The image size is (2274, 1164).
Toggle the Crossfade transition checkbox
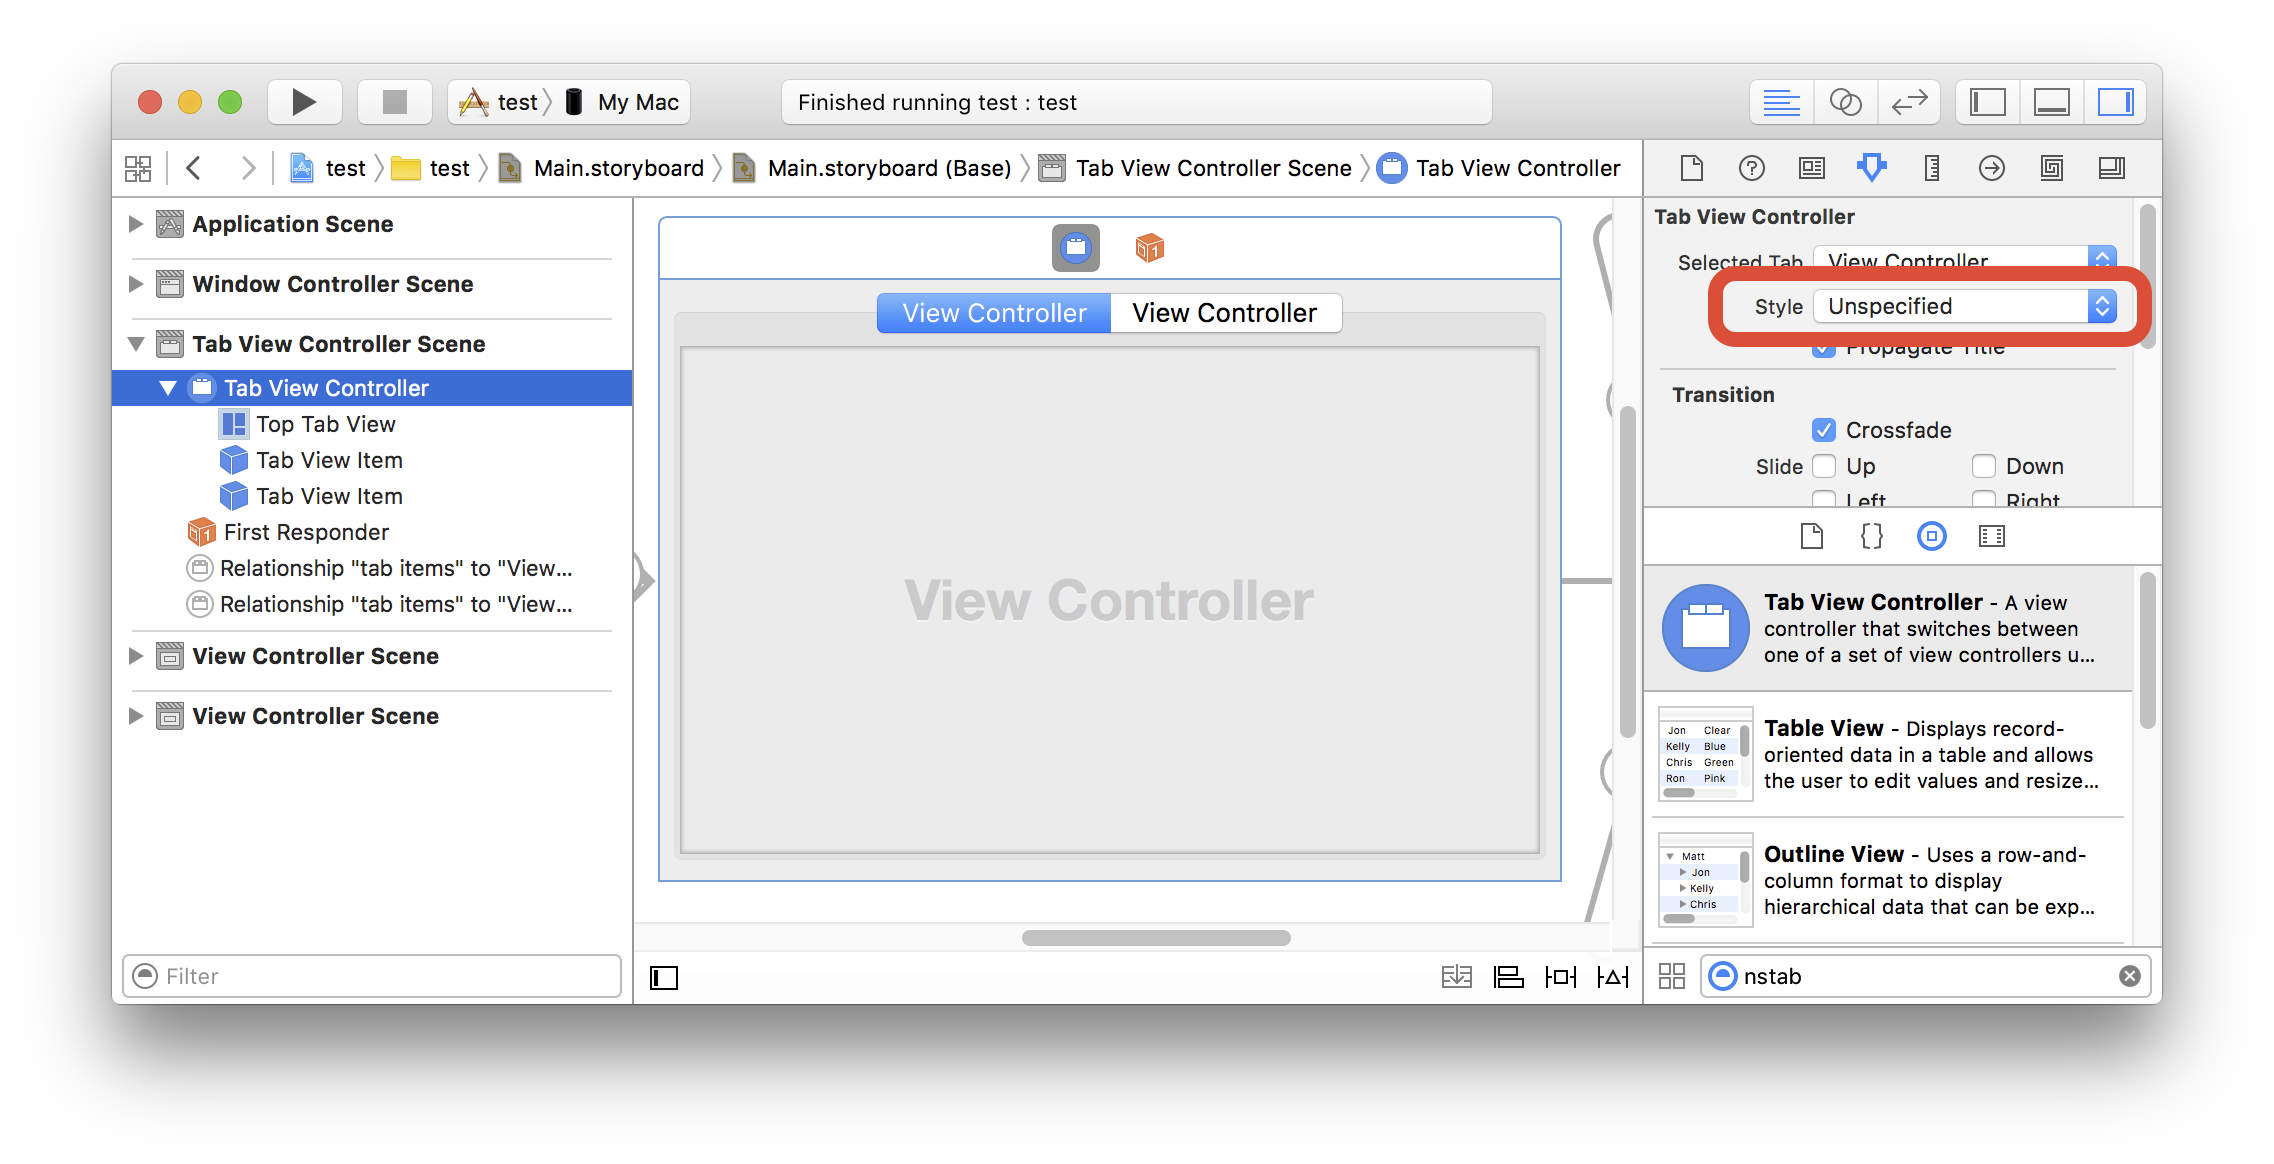(1821, 431)
